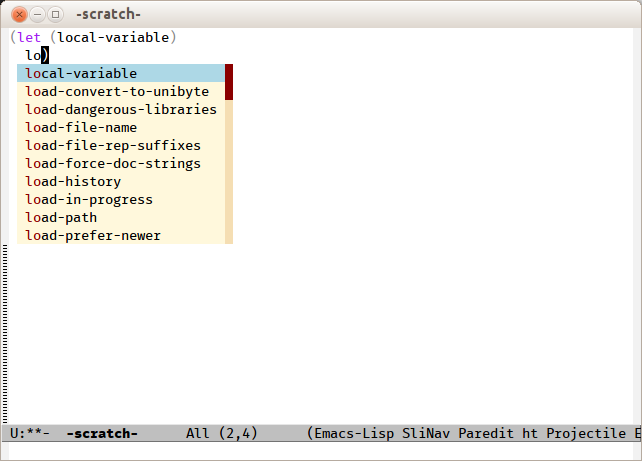The height and width of the screenshot is (461, 642).
Task: Pick the load-history candidate
Action: click(x=73, y=181)
